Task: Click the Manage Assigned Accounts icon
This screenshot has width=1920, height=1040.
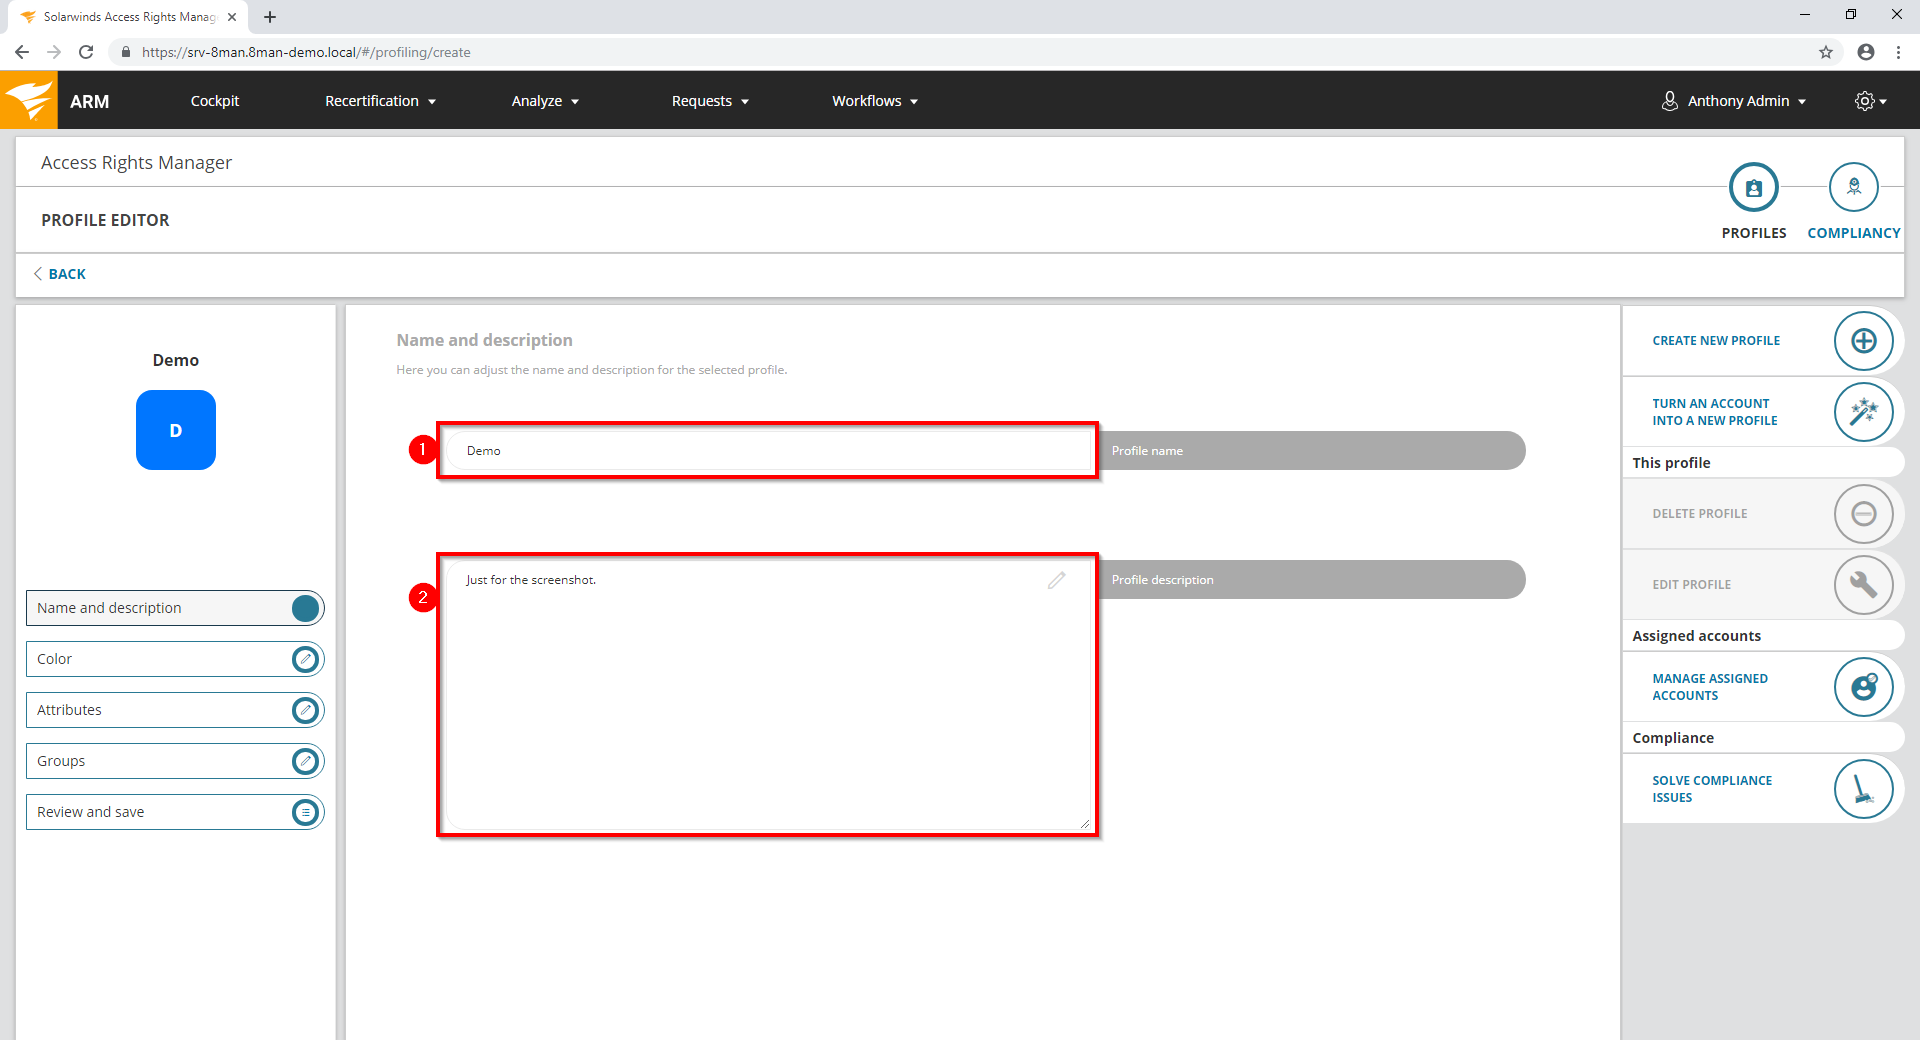Action: [x=1863, y=687]
